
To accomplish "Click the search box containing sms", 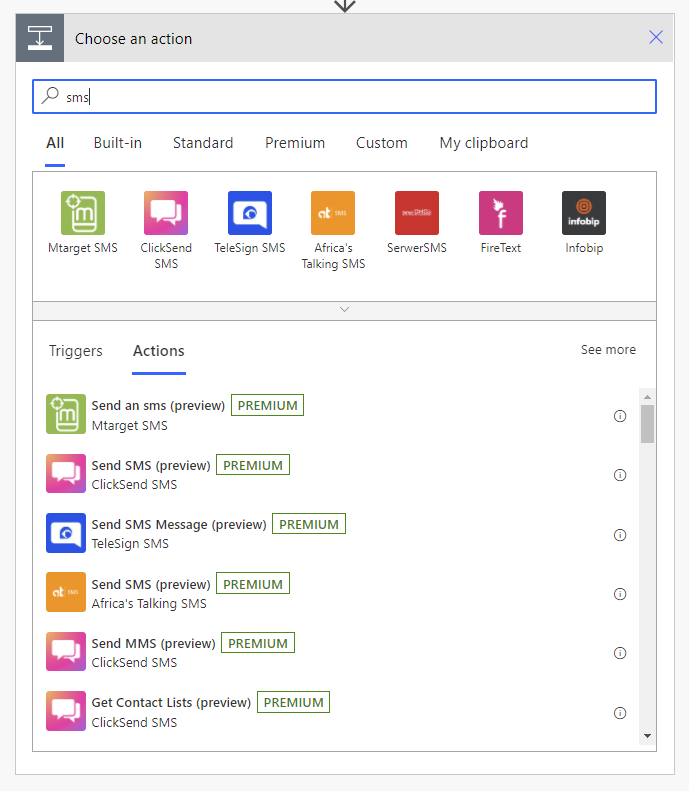I will [x=344, y=96].
